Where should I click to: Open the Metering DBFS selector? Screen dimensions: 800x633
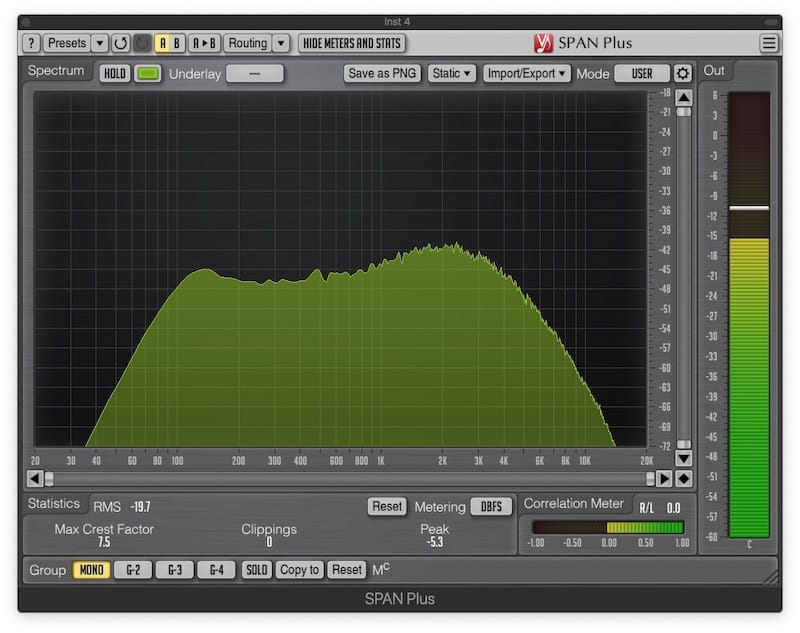pos(491,507)
